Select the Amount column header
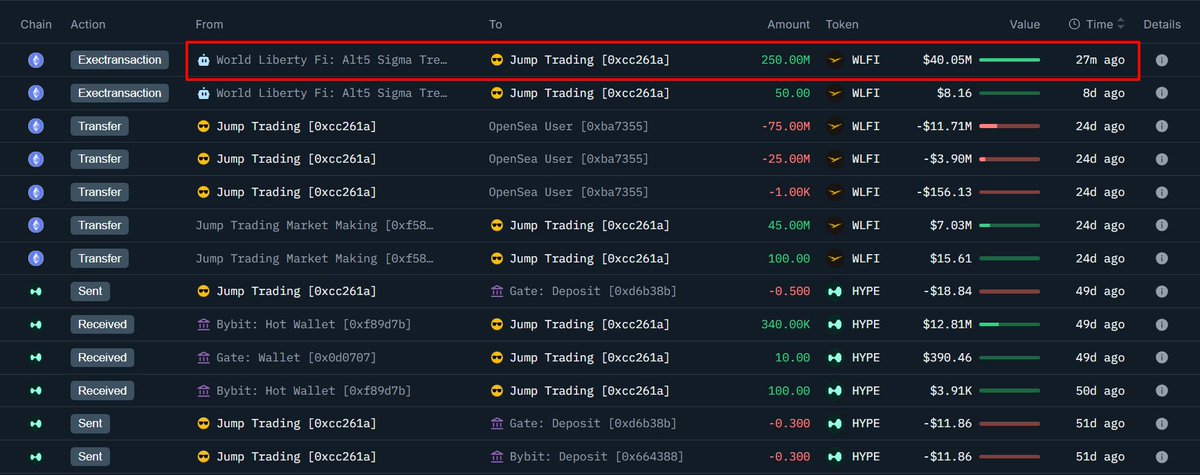 pos(789,24)
